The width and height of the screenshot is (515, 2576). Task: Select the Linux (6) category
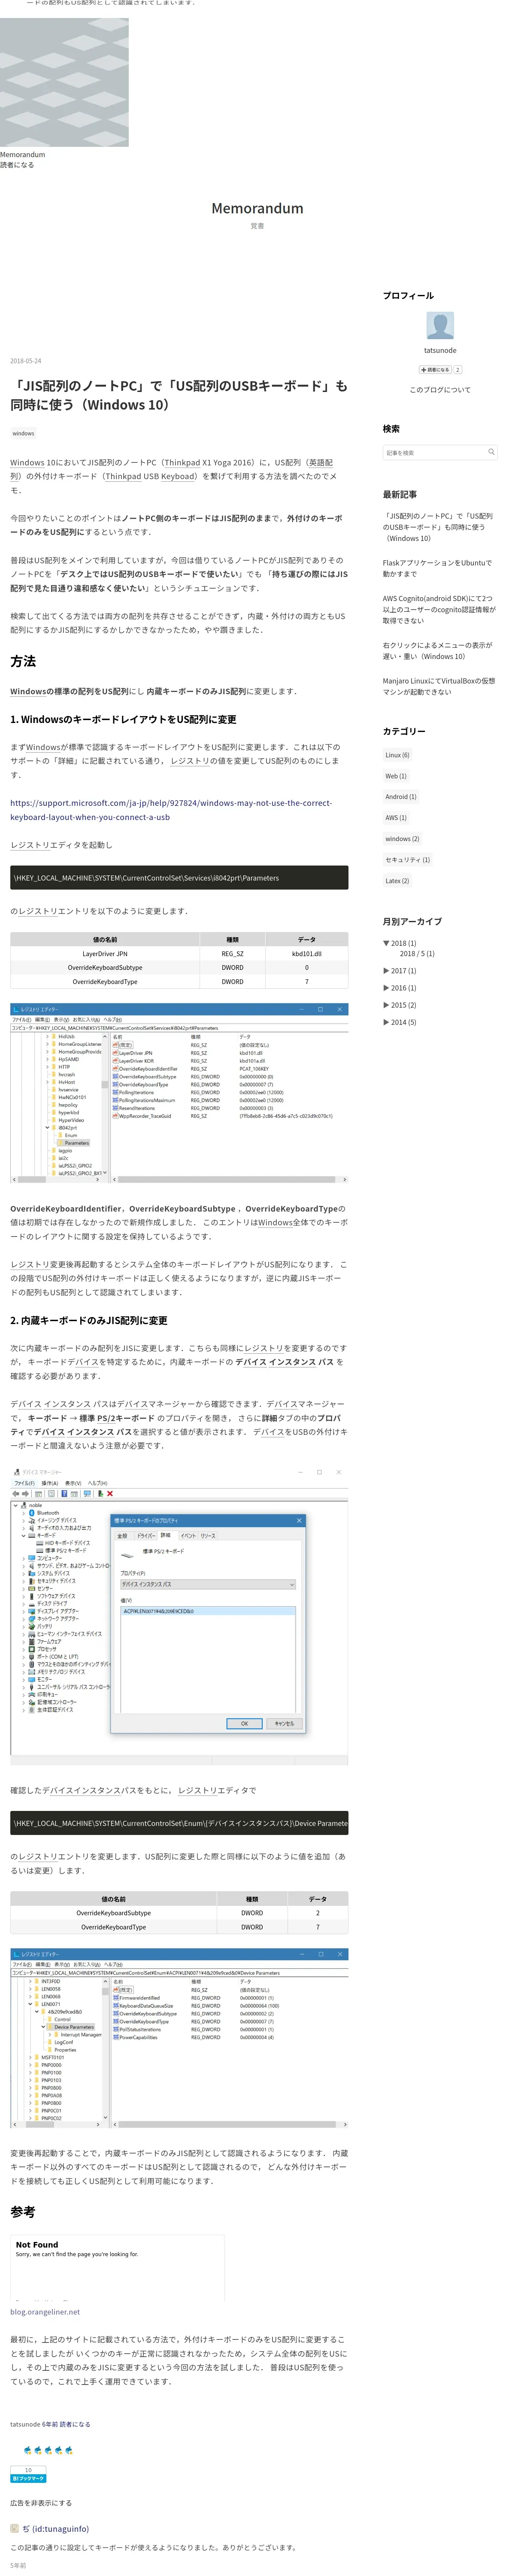397,755
